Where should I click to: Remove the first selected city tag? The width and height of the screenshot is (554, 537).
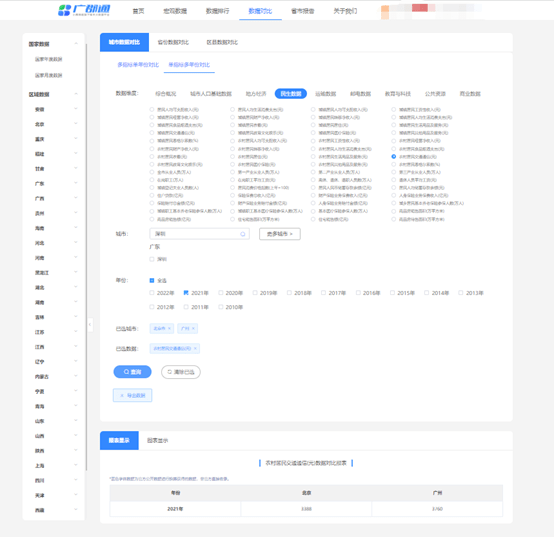coord(169,329)
